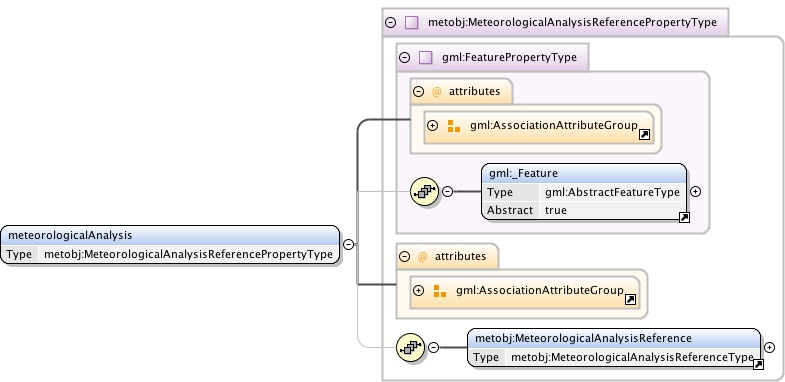Expand the lower gml:AssociationAttributeGroup
The image size is (785, 382).
(x=419, y=290)
